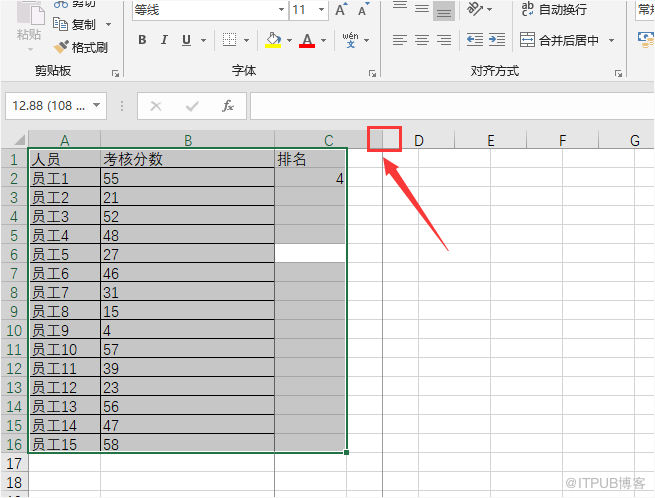Image resolution: width=655 pixels, height=498 pixels.
Task: Click the 粘贴 paste button
Action: 29,26
